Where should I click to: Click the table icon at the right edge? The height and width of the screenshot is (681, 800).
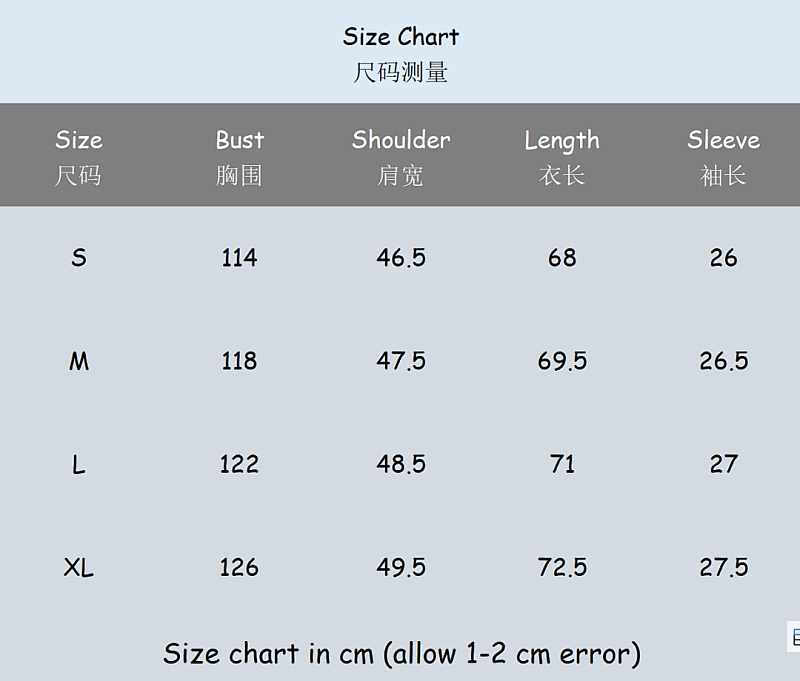pos(794,637)
